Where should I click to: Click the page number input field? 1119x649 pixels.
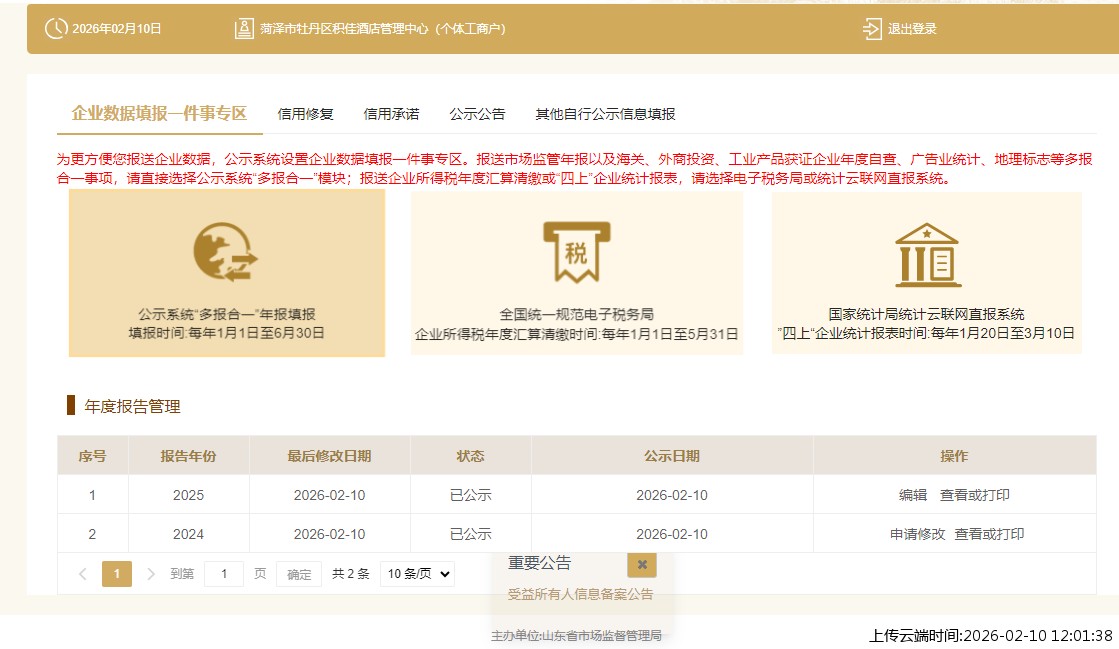[224, 573]
